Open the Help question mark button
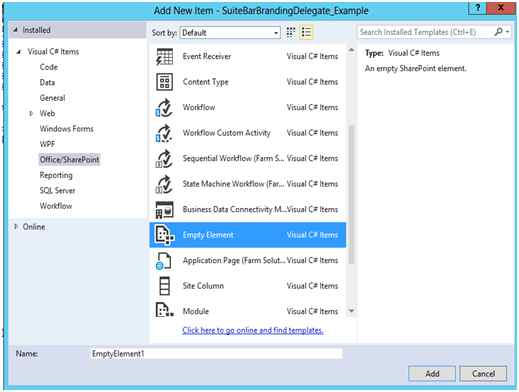This screenshot has width=519, height=392. pyautogui.click(x=478, y=8)
